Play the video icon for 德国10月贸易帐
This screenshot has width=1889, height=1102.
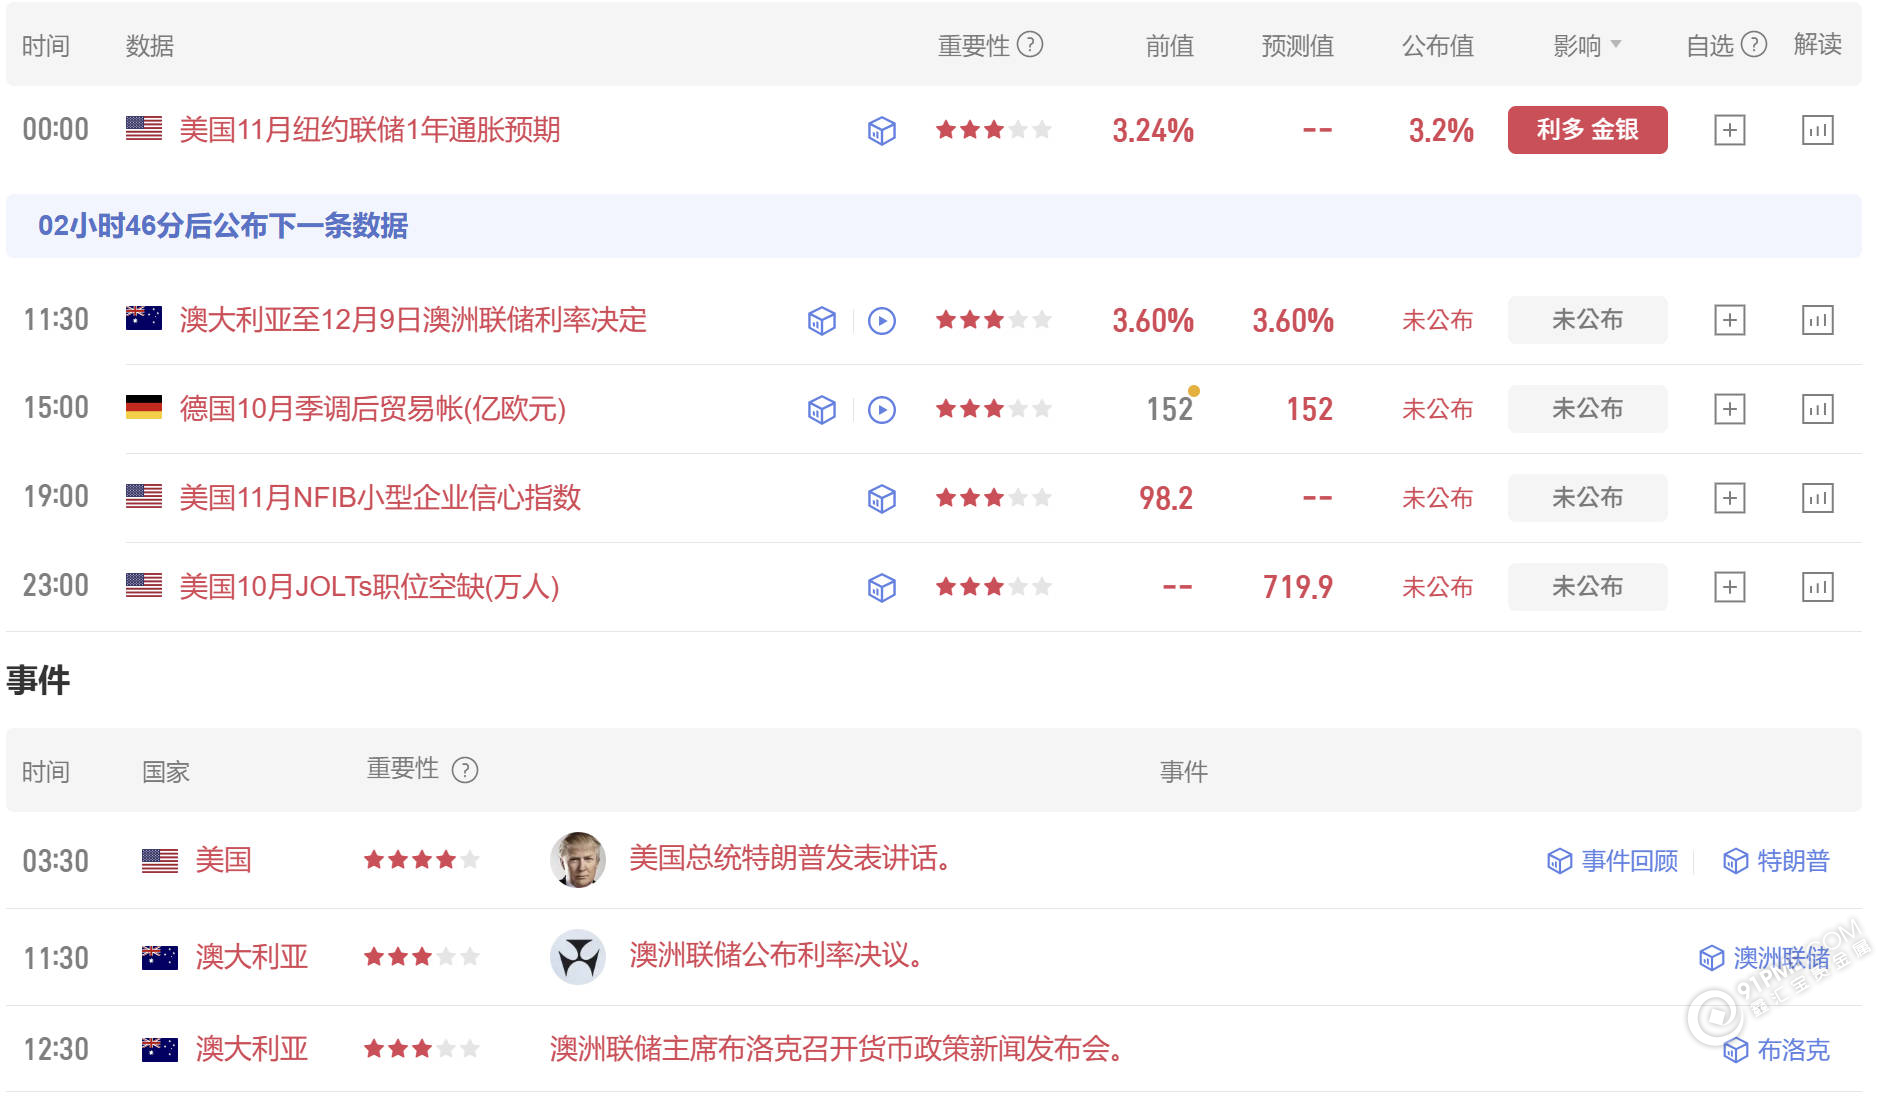tap(881, 409)
